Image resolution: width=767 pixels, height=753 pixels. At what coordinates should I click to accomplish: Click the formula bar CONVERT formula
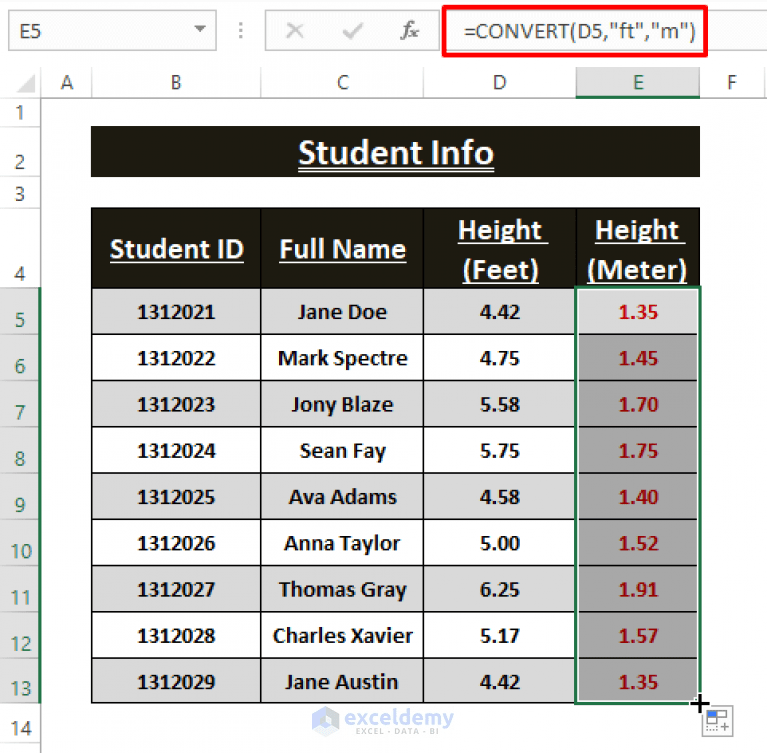(579, 31)
